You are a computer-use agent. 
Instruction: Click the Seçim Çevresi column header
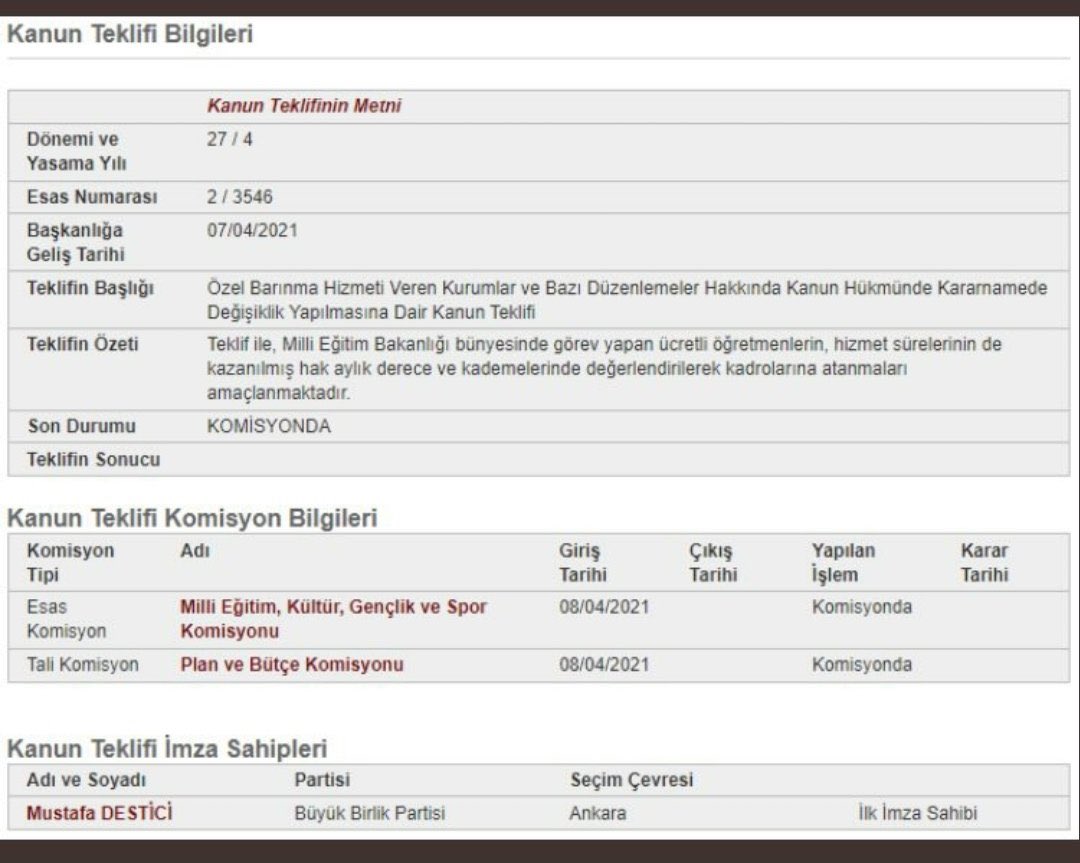coord(632,780)
